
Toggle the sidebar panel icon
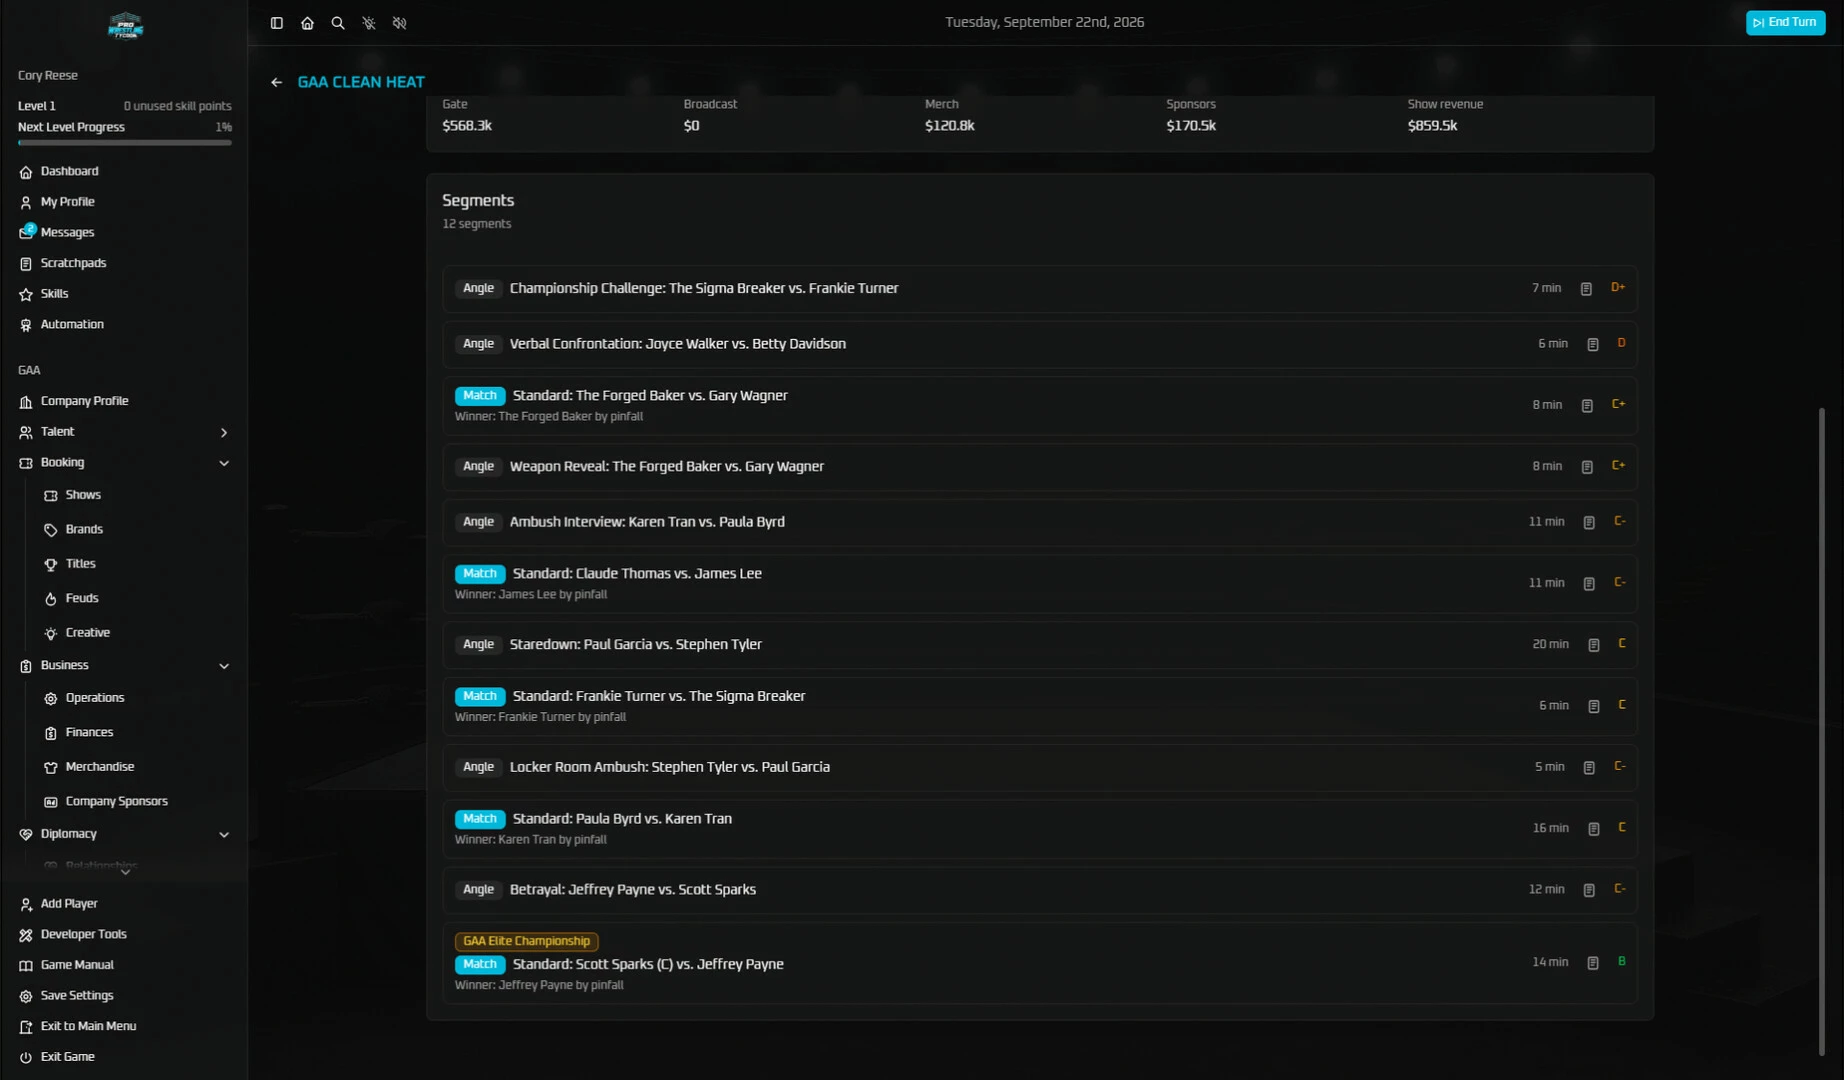[x=277, y=23]
